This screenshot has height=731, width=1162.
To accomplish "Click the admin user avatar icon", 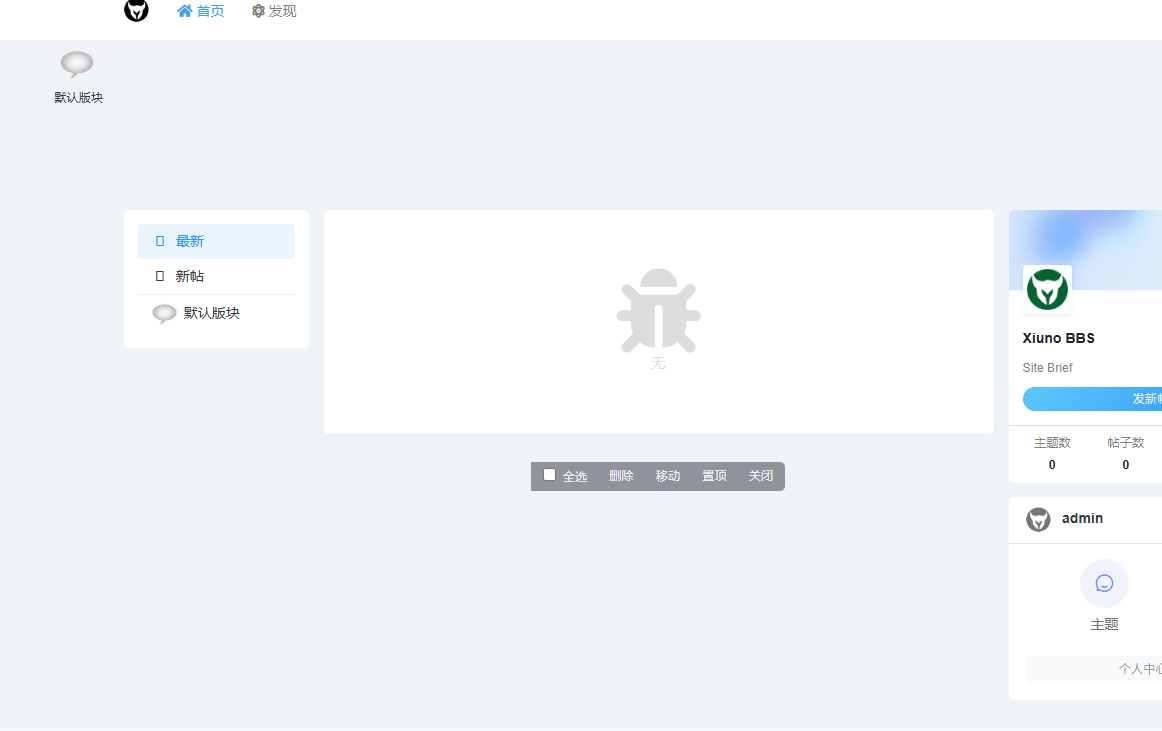I will point(1038,519).
